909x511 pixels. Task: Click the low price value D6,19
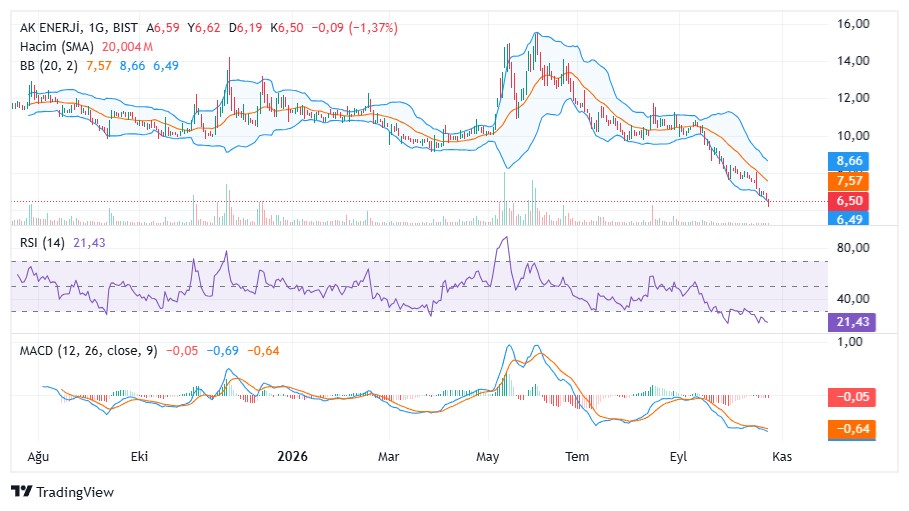click(x=245, y=27)
